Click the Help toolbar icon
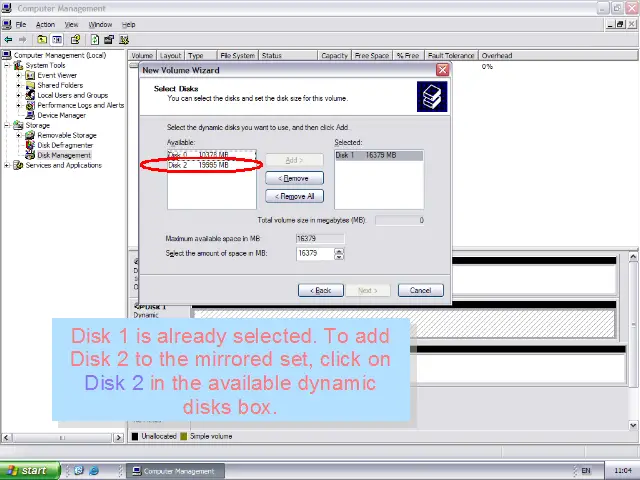Viewport: 640px width, 480px height. [x=75, y=40]
